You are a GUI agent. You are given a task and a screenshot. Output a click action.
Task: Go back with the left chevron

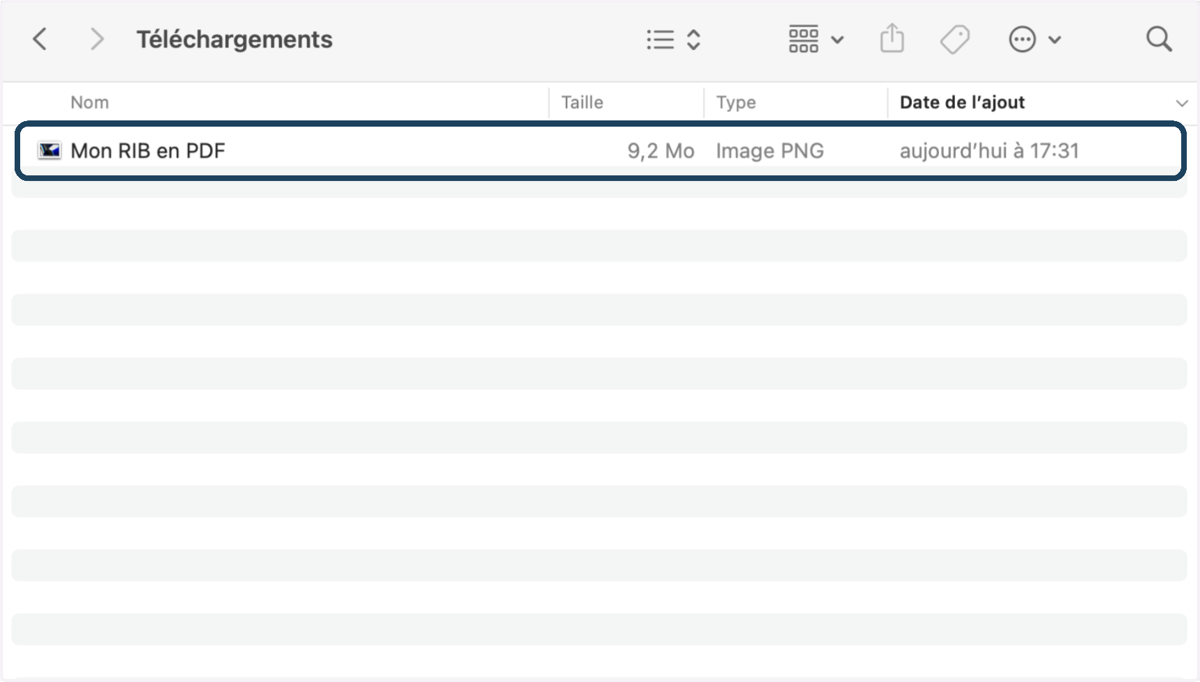[x=40, y=40]
